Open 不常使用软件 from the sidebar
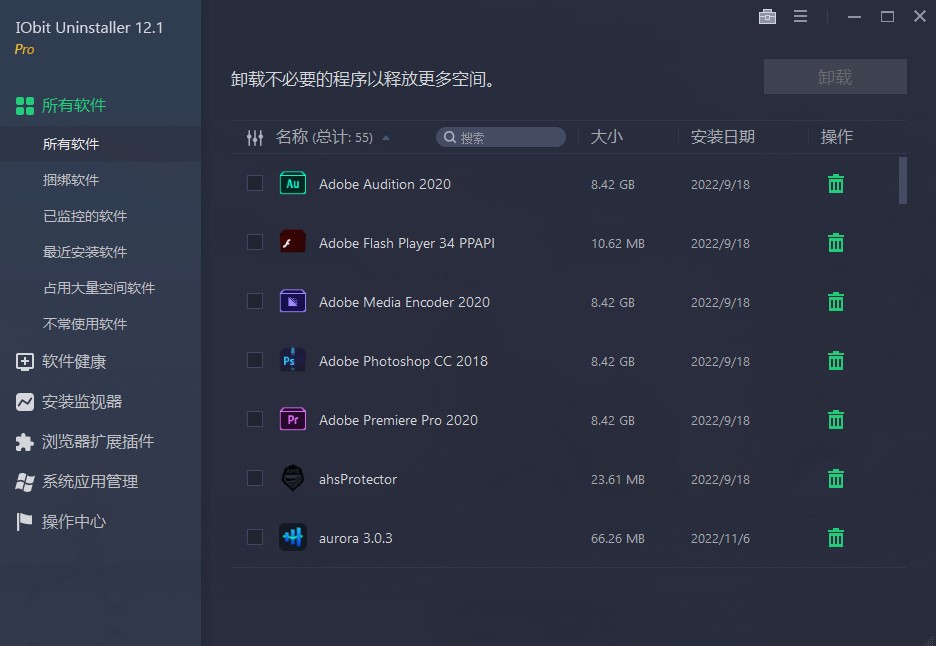Image resolution: width=936 pixels, height=646 pixels. point(84,323)
